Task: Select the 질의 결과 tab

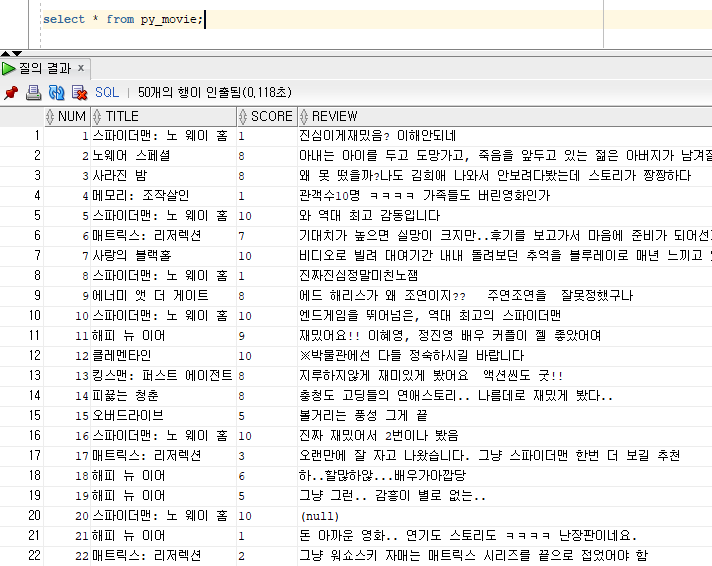Action: coord(45,69)
